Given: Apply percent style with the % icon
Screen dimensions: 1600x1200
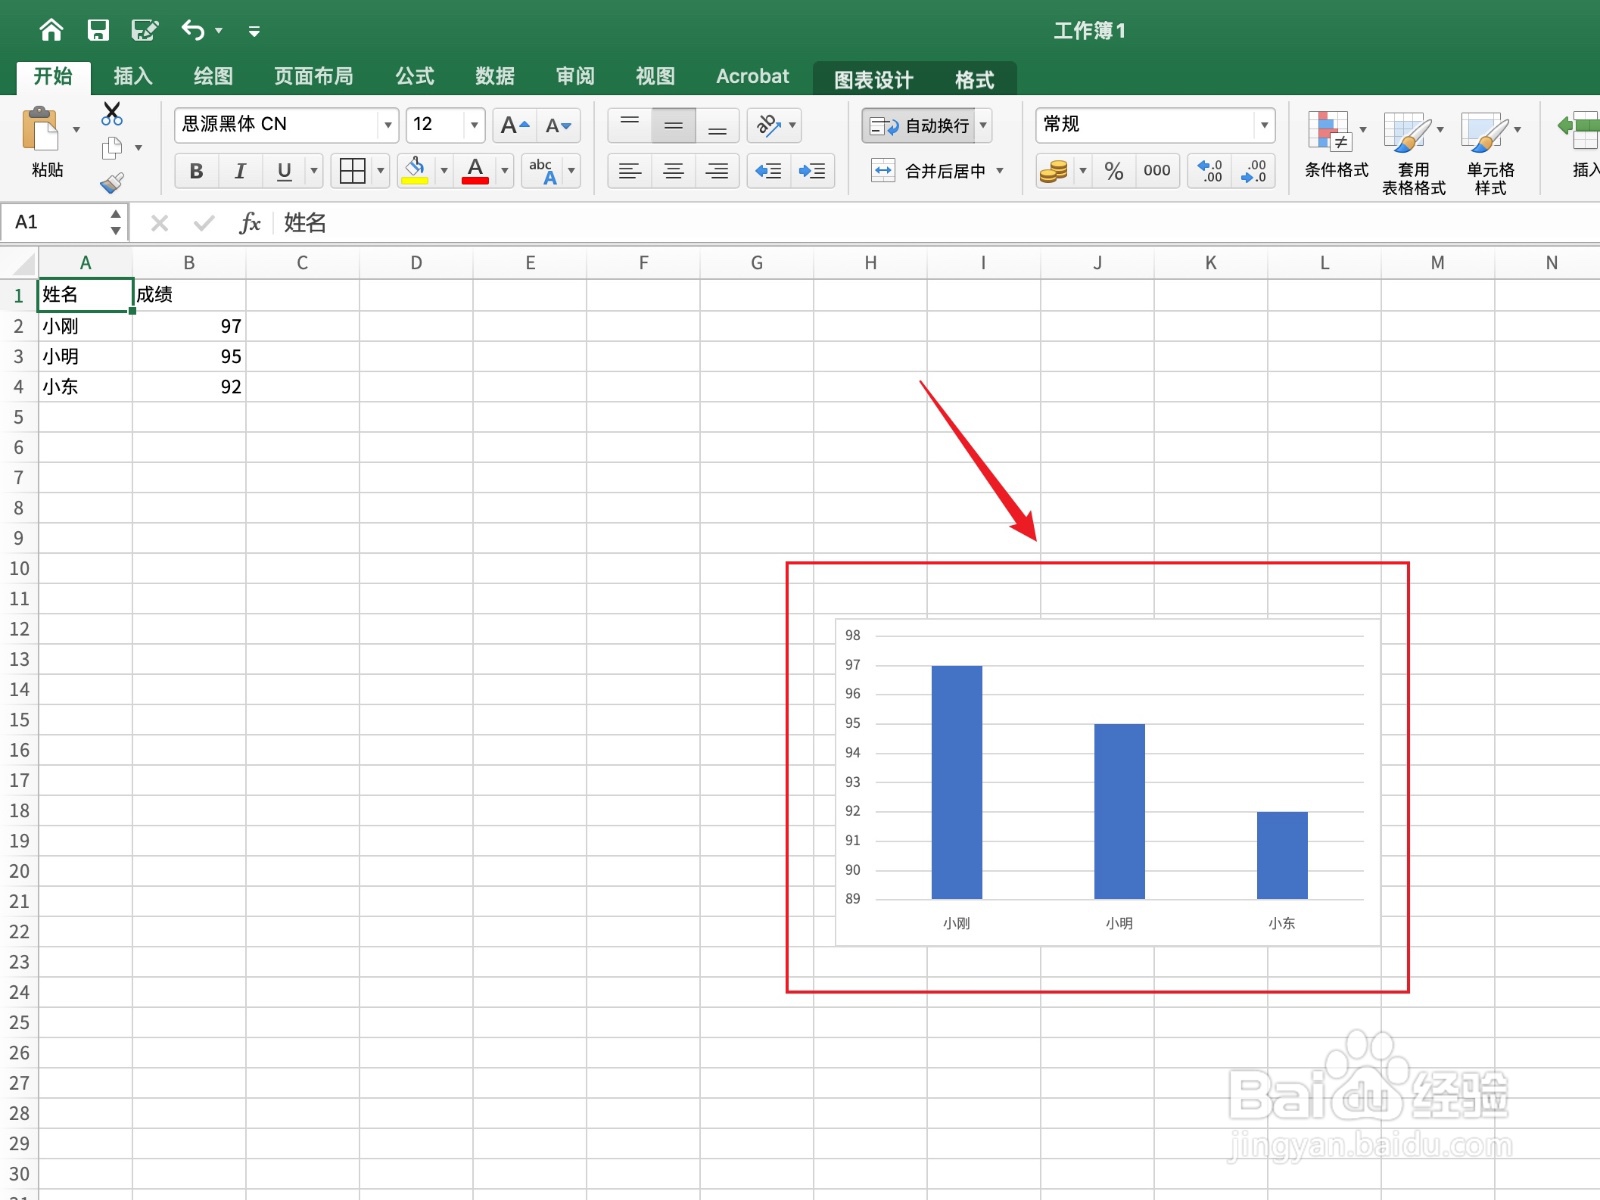Looking at the screenshot, I should click(1114, 171).
